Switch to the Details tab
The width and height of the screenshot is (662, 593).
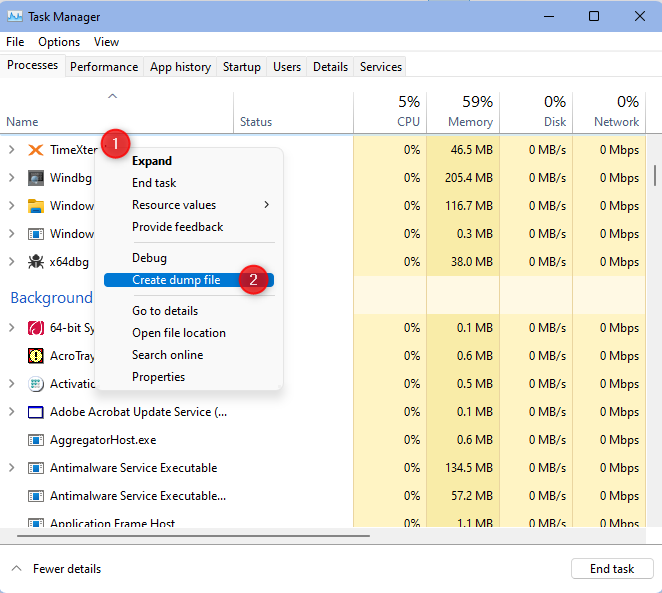(330, 67)
